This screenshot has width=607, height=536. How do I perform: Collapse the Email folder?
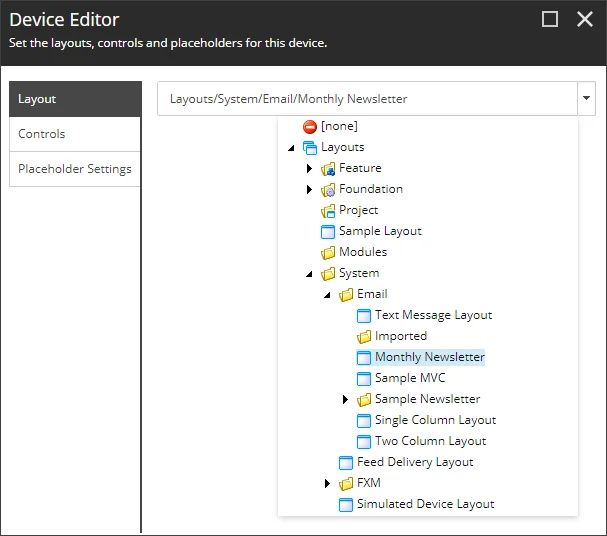328,295
